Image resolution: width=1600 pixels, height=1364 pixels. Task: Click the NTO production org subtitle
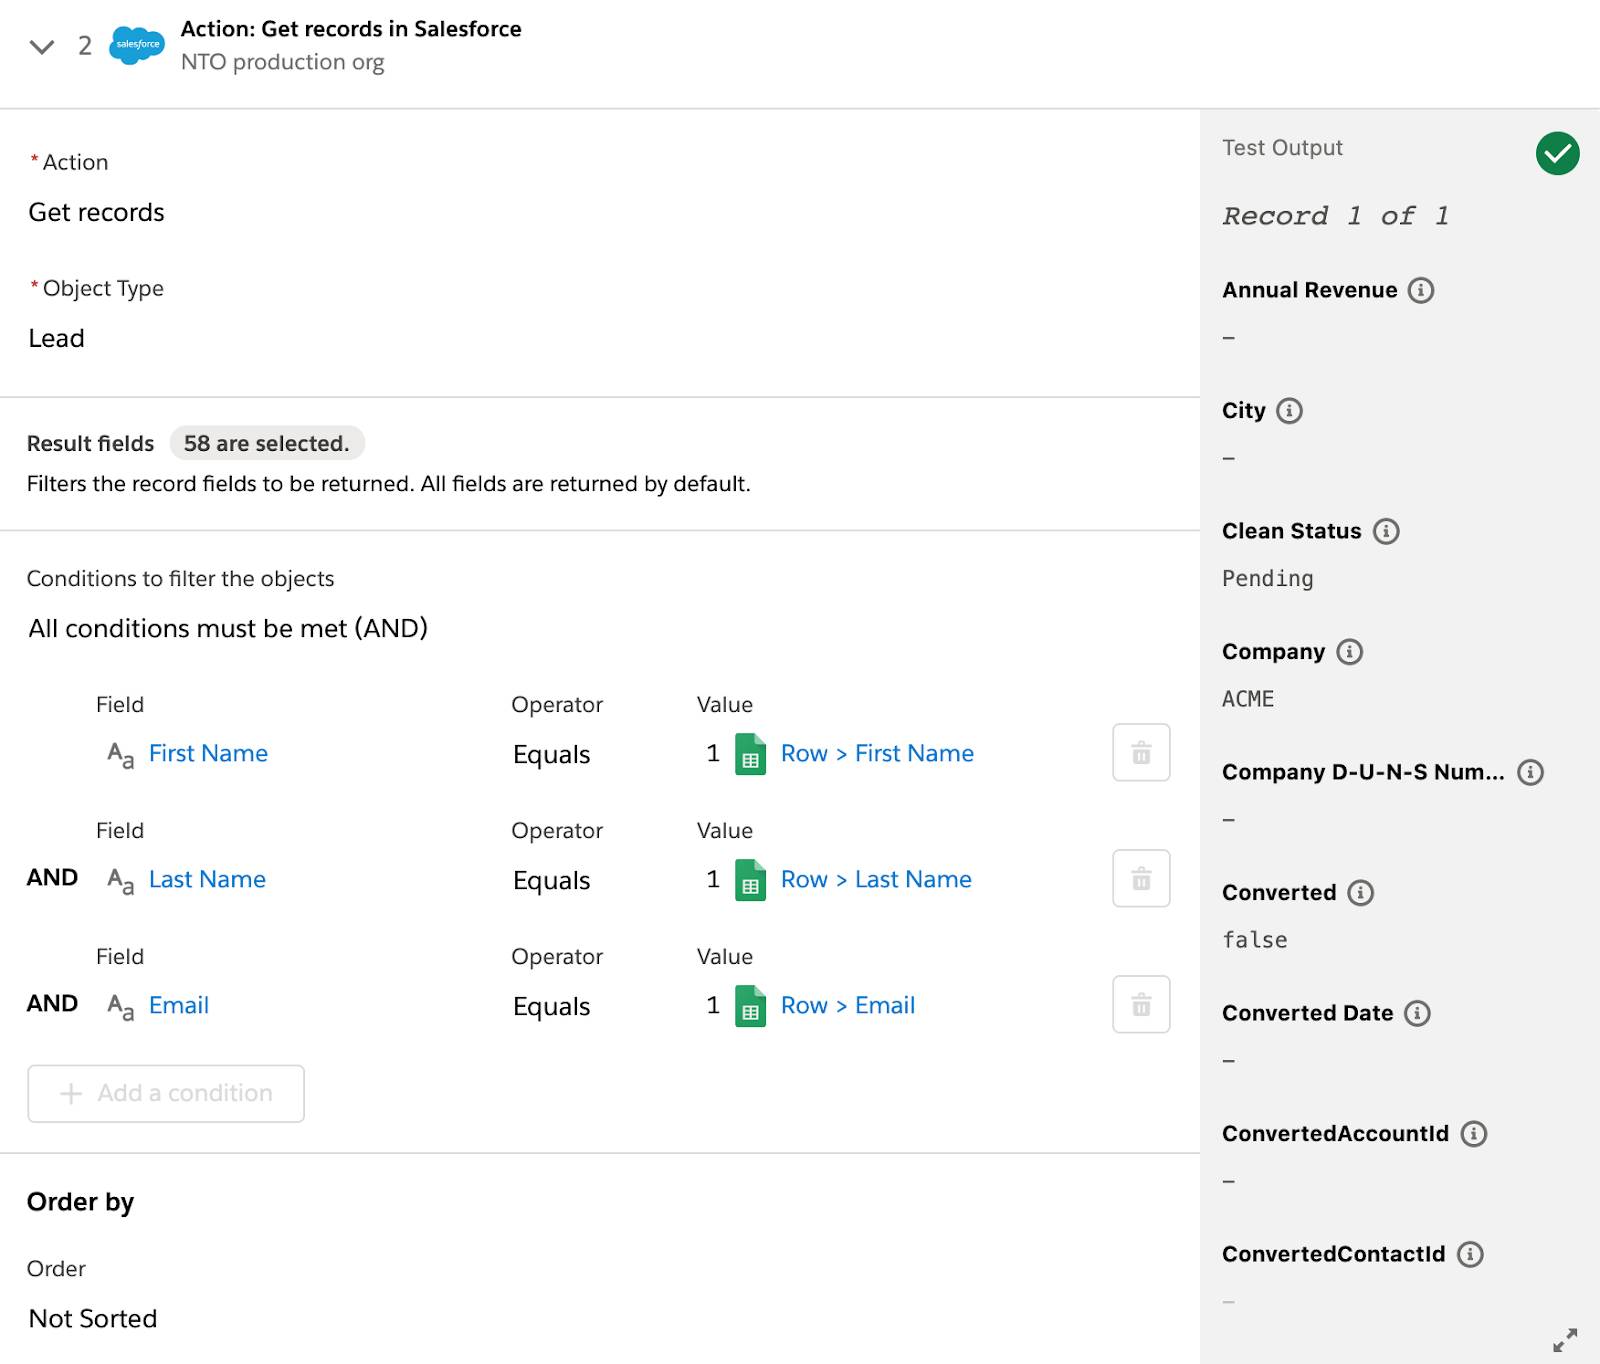click(x=282, y=62)
